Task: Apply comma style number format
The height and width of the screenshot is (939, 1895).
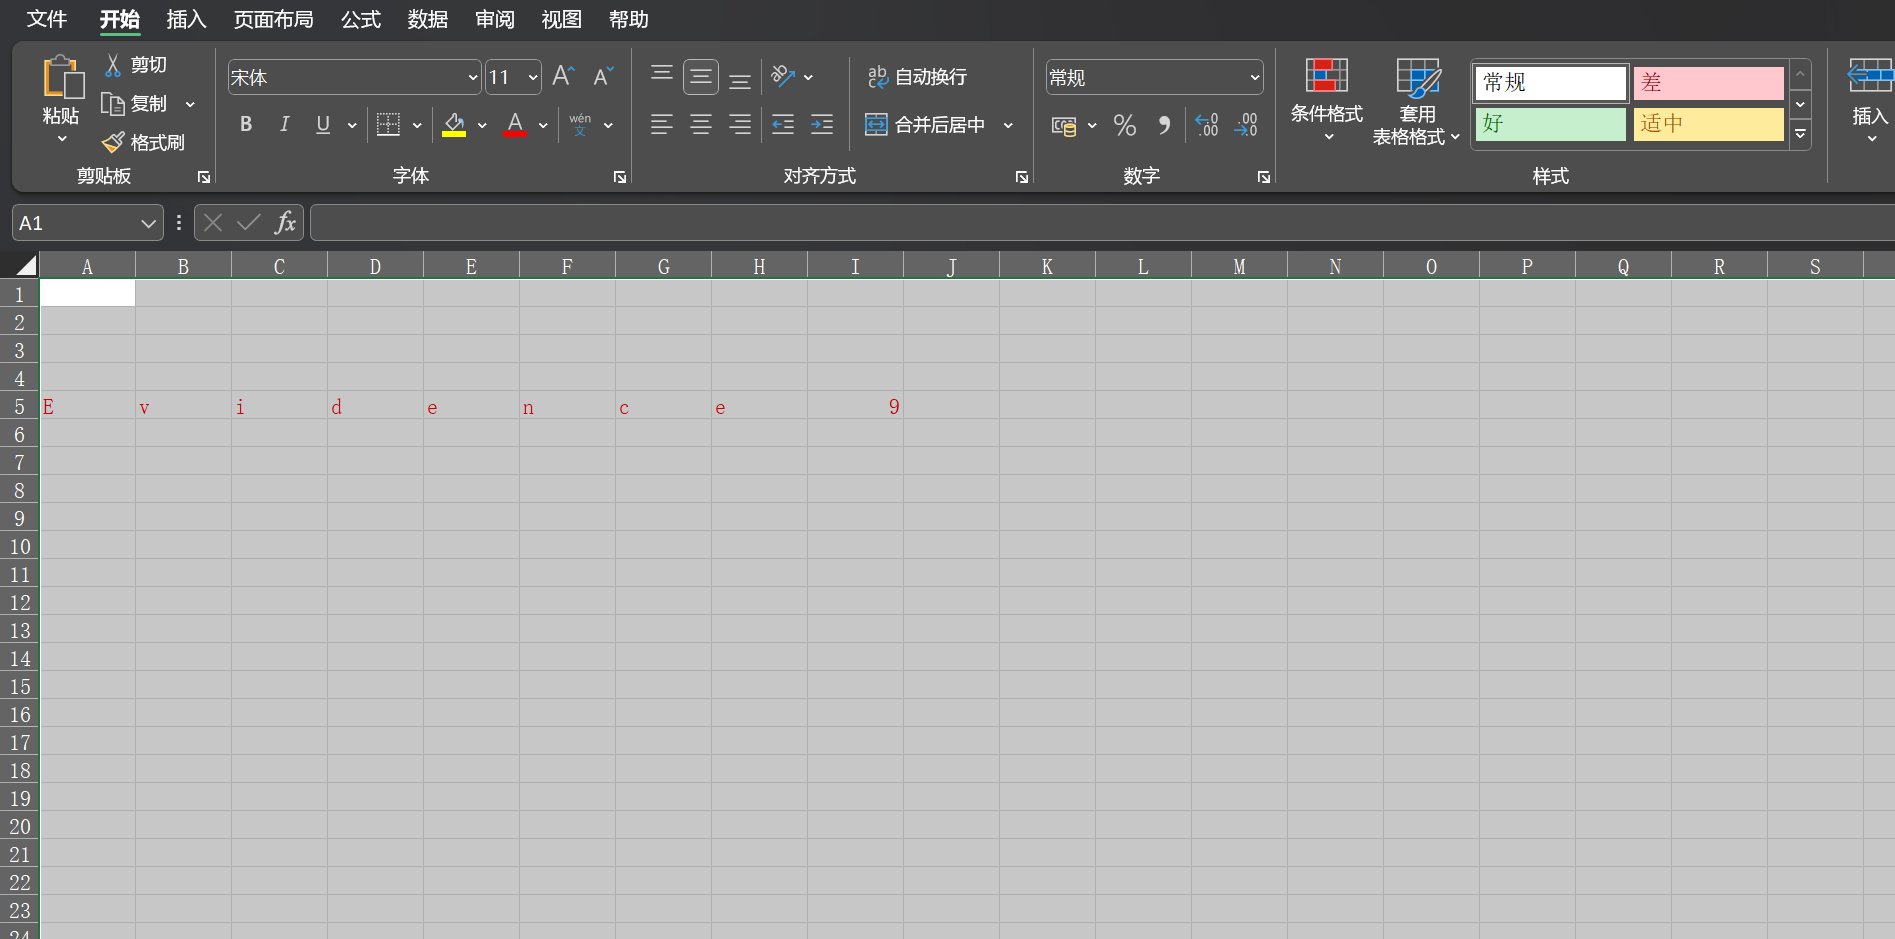Action: (x=1164, y=125)
